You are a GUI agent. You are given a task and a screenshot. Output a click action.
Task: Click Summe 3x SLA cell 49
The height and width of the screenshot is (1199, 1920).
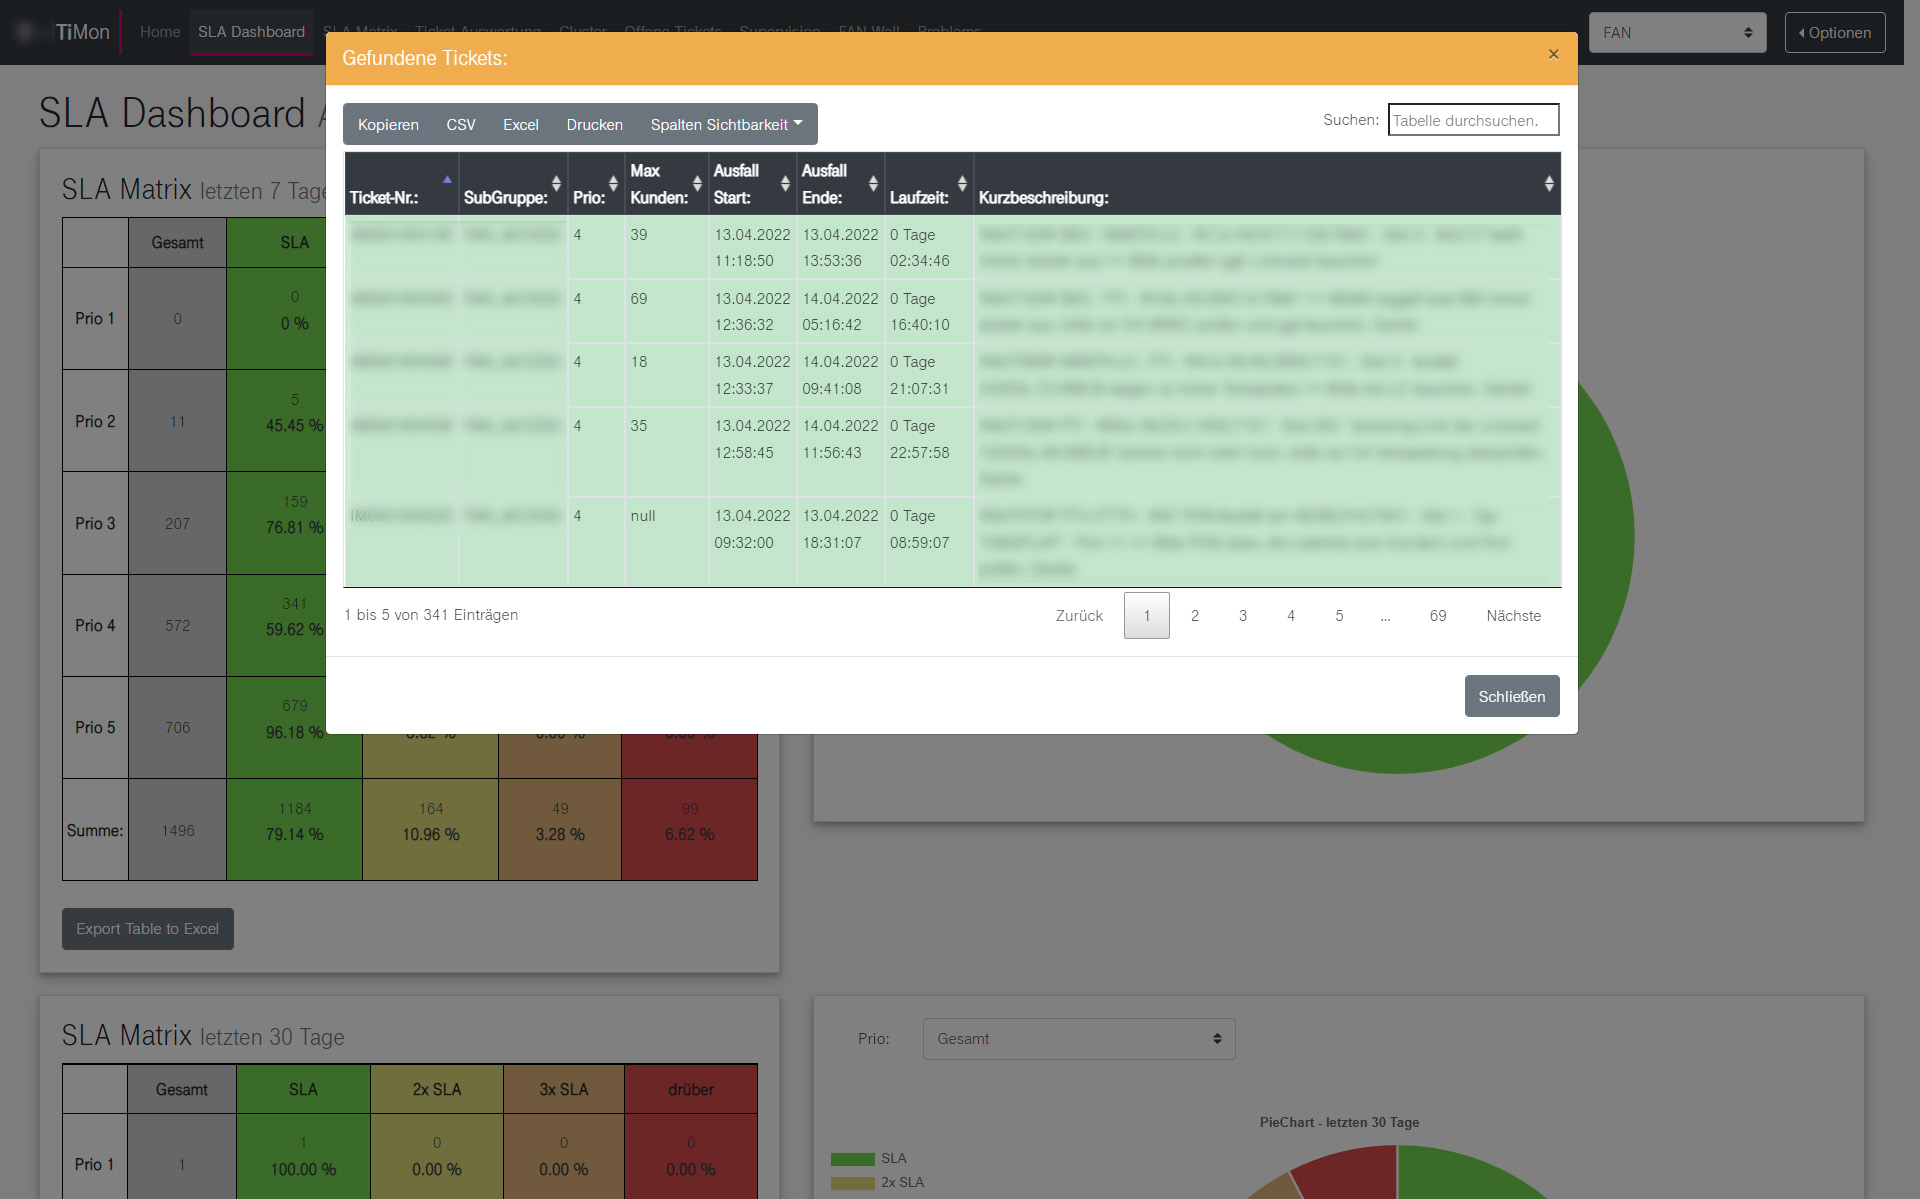pyautogui.click(x=560, y=830)
